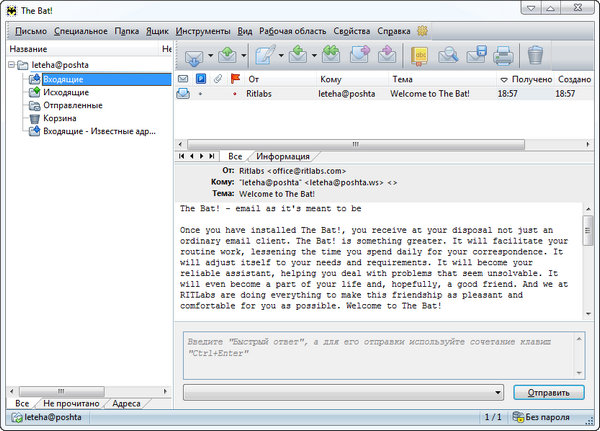Click the Forward message toolbar icon
The height and width of the screenshot is (431, 600).
pyautogui.click(x=359, y=56)
